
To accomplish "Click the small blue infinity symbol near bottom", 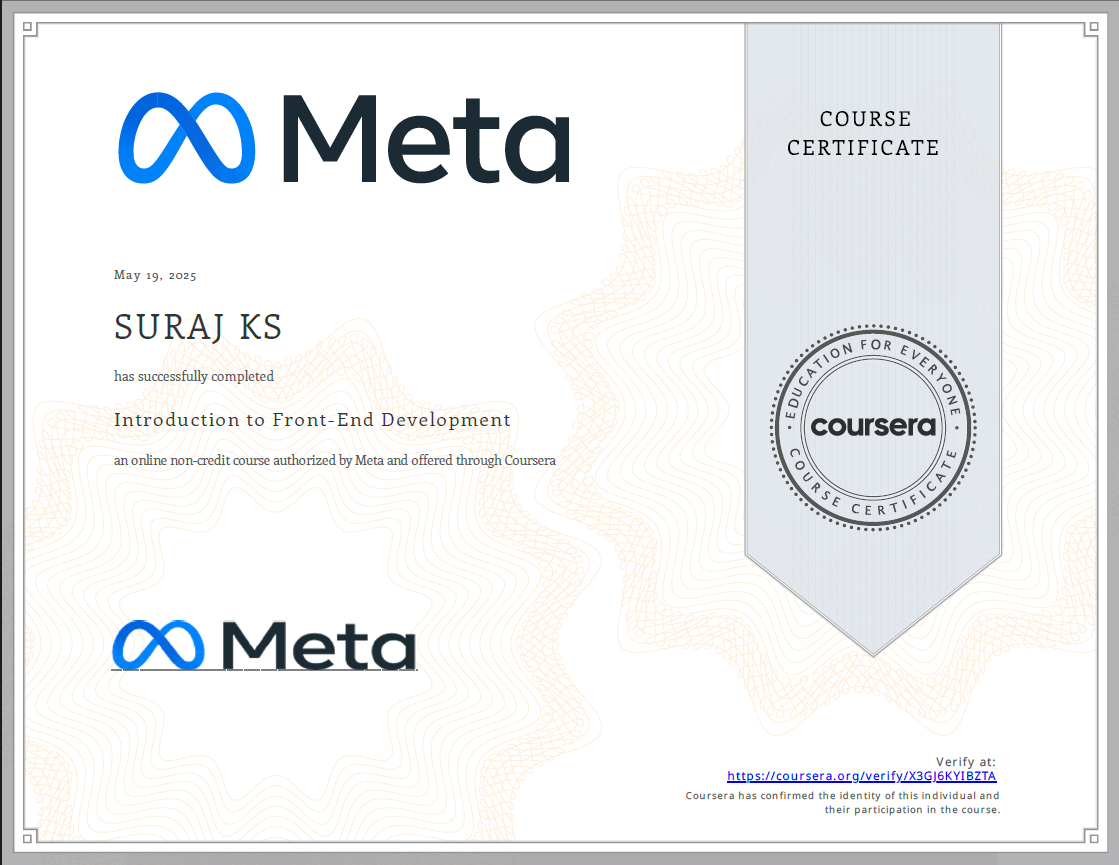I will click(158, 645).
